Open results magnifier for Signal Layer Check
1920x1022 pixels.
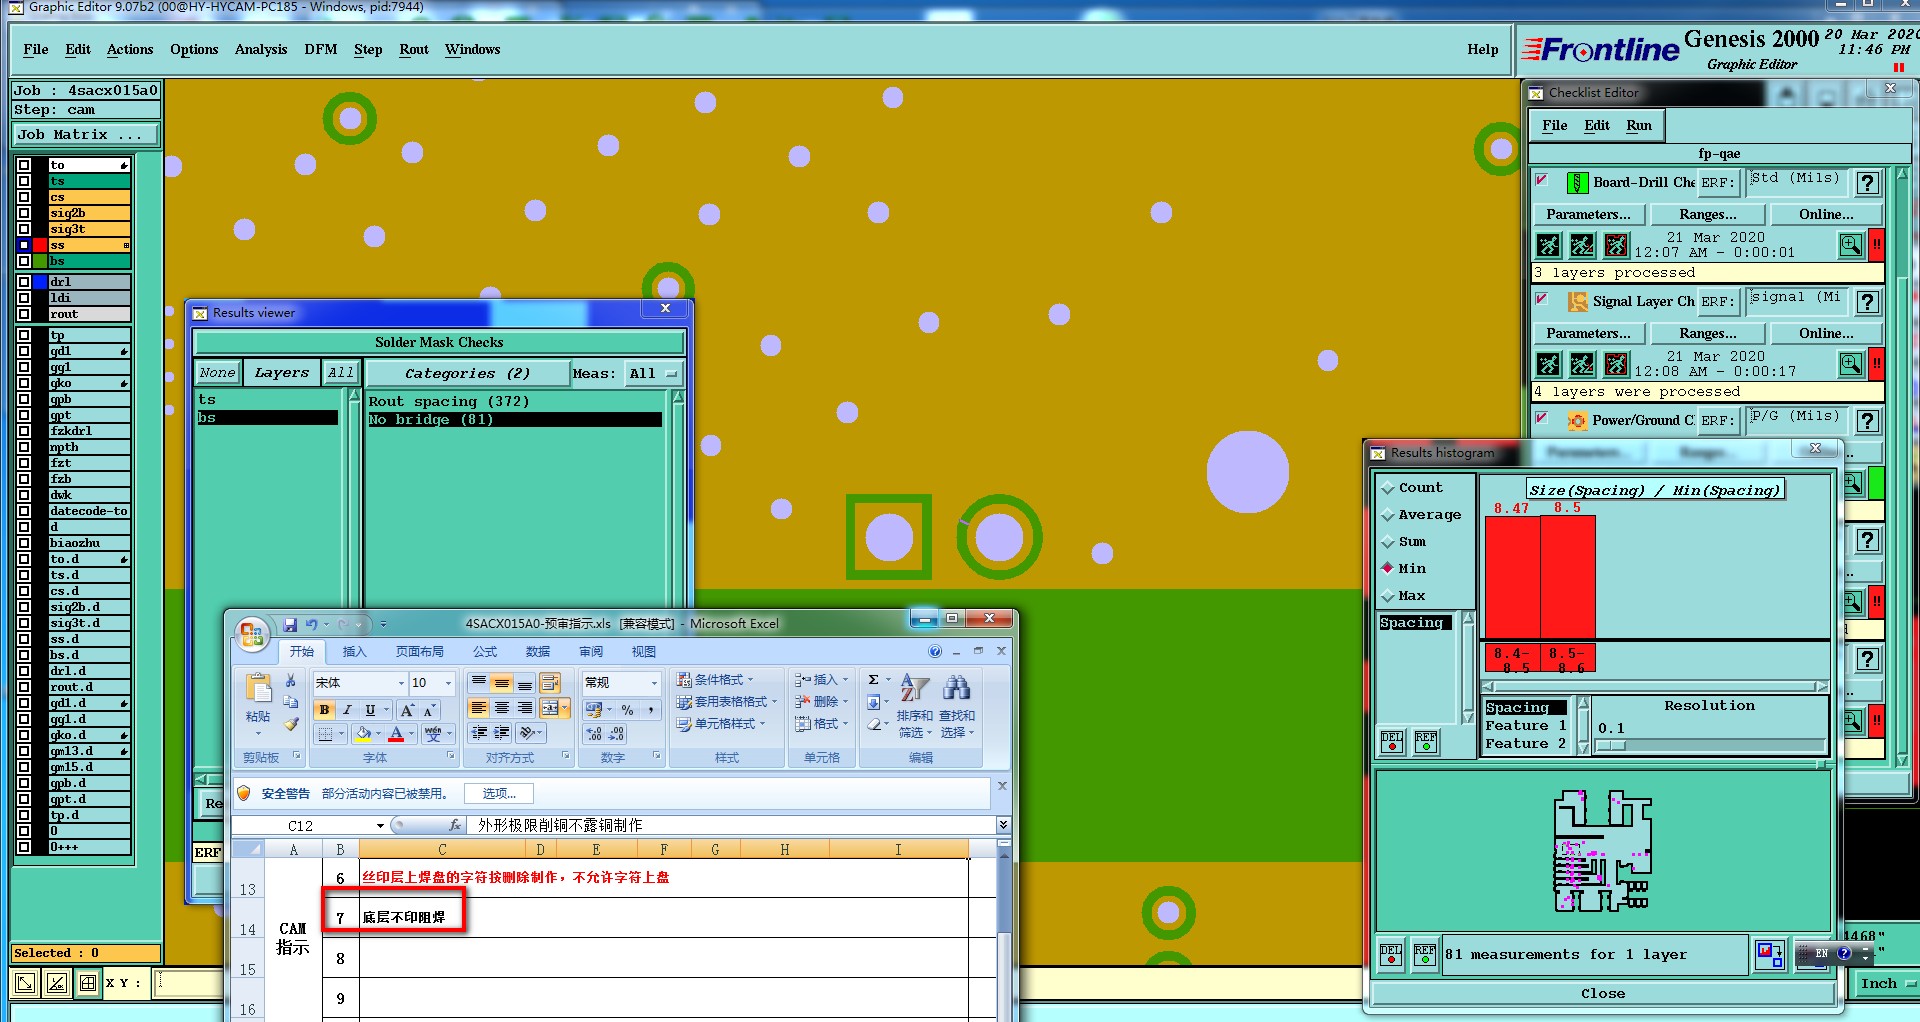[1851, 364]
